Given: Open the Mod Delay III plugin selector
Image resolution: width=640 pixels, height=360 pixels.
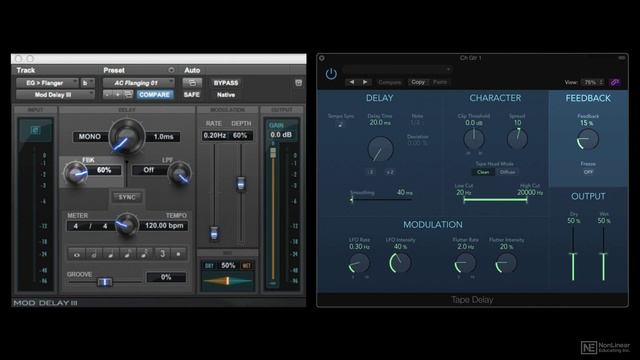Looking at the screenshot, I should [55, 95].
